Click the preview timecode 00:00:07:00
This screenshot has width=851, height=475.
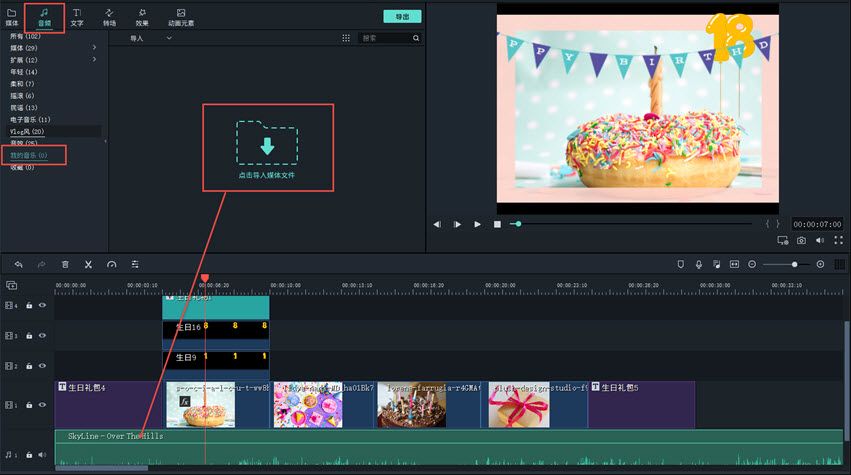coord(817,224)
